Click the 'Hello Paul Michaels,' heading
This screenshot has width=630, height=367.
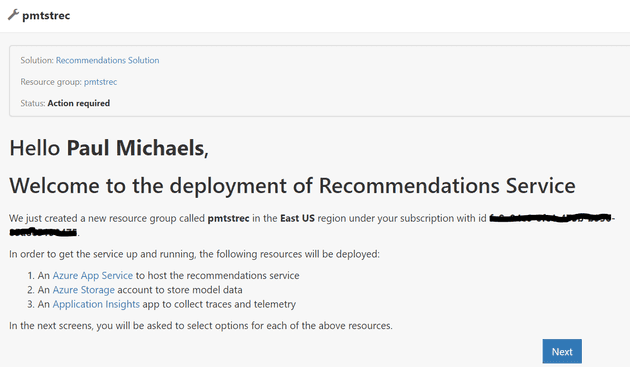tap(109, 148)
